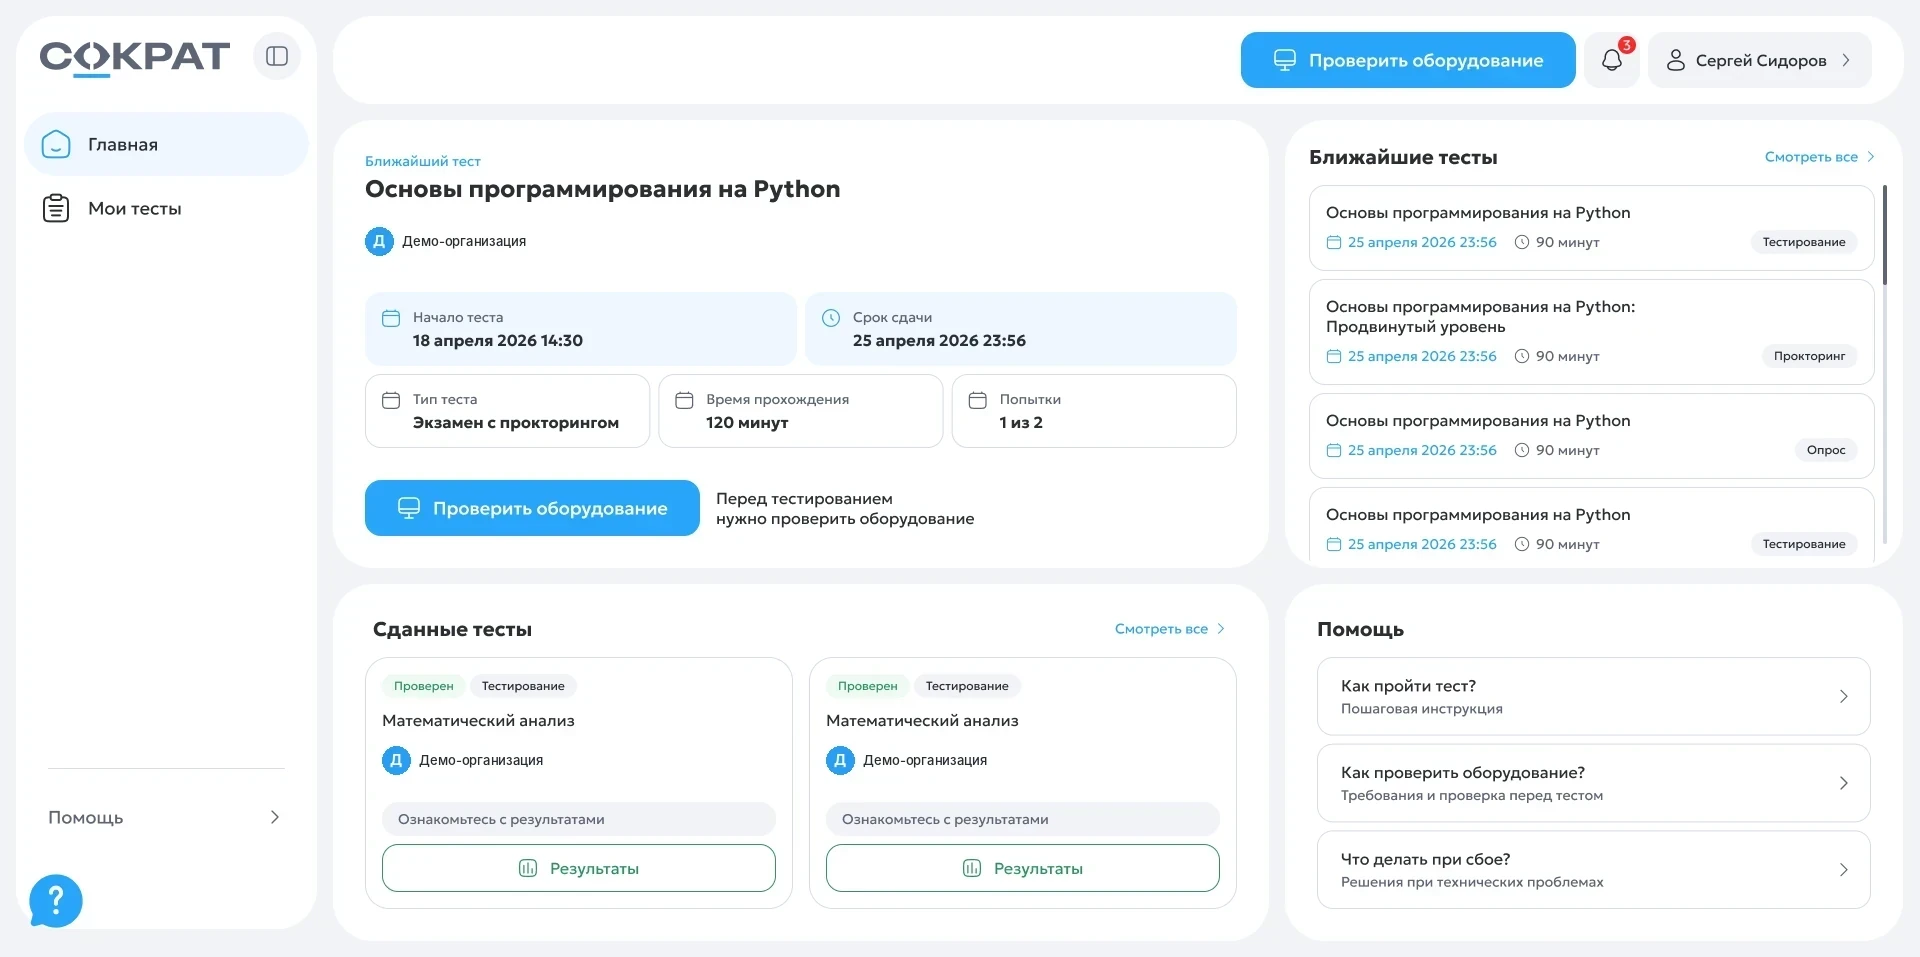Screen dimensions: 1920x957
Task: Open the Что делать при сбое? help article
Action: tap(1593, 870)
